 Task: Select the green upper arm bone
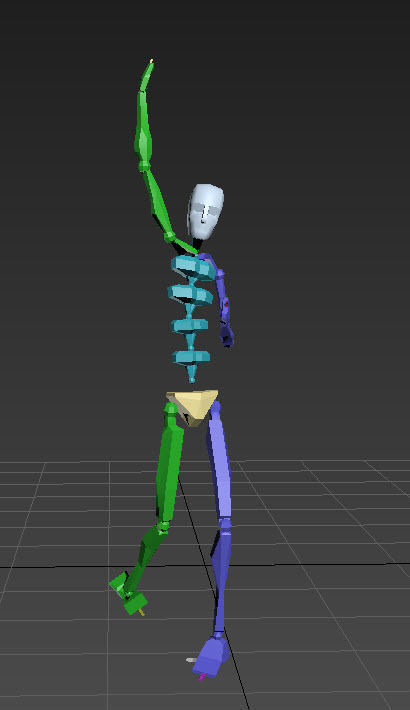[x=158, y=203]
